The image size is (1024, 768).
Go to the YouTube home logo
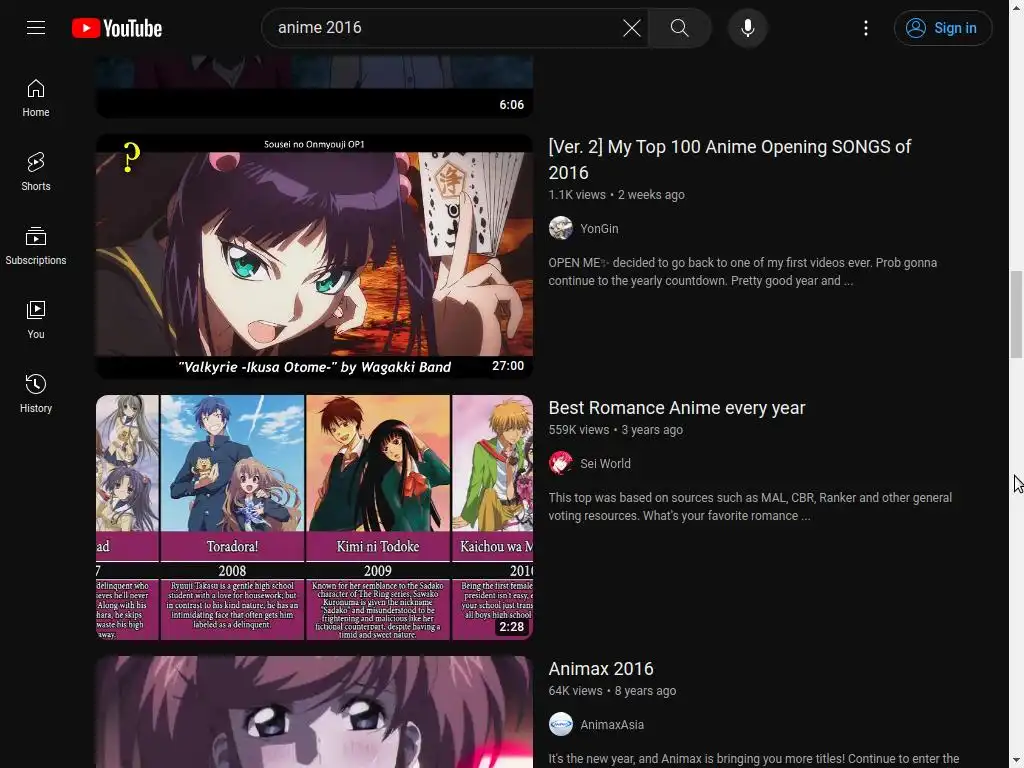click(117, 28)
